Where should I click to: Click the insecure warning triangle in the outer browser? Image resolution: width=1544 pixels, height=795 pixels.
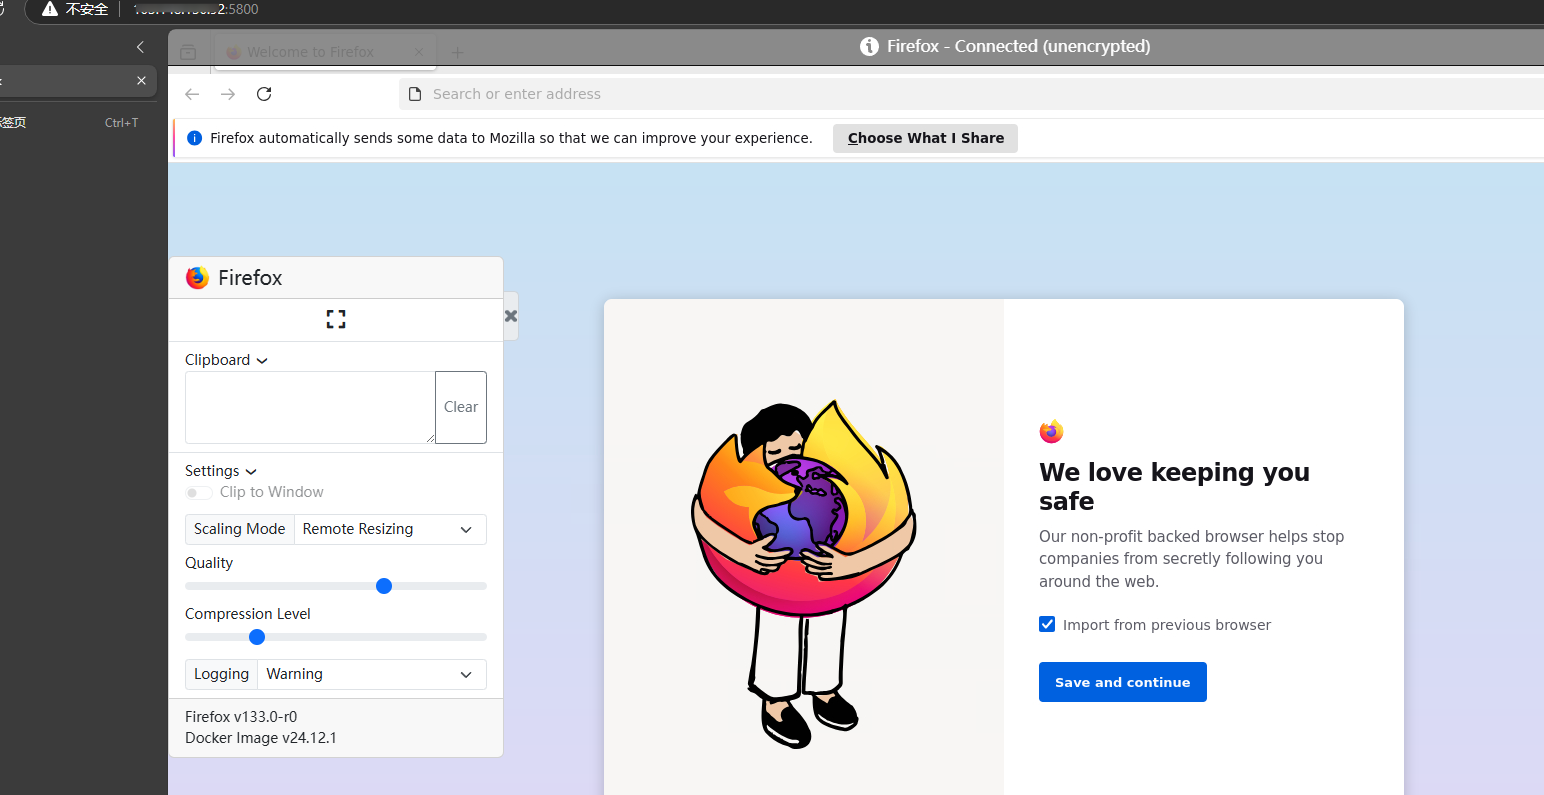50,9
